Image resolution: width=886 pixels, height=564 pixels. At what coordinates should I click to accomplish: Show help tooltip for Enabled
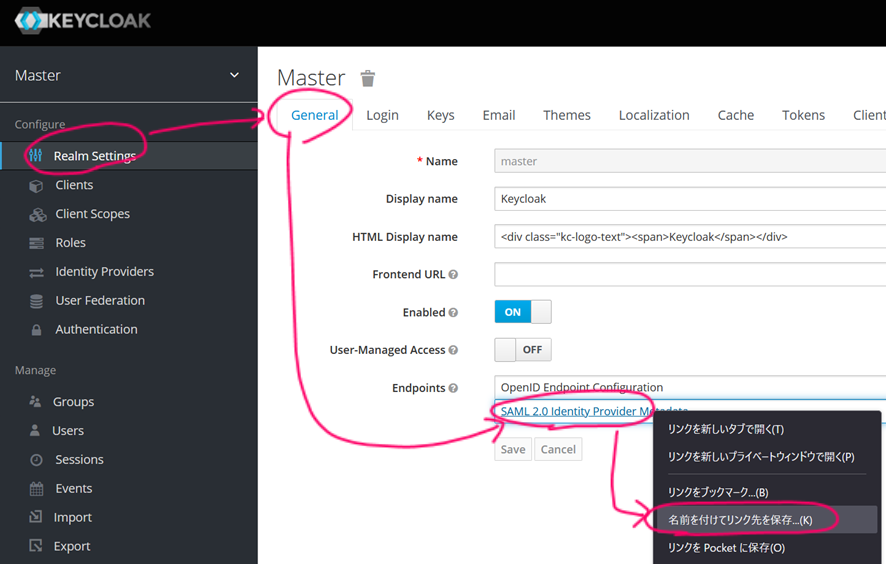click(453, 312)
